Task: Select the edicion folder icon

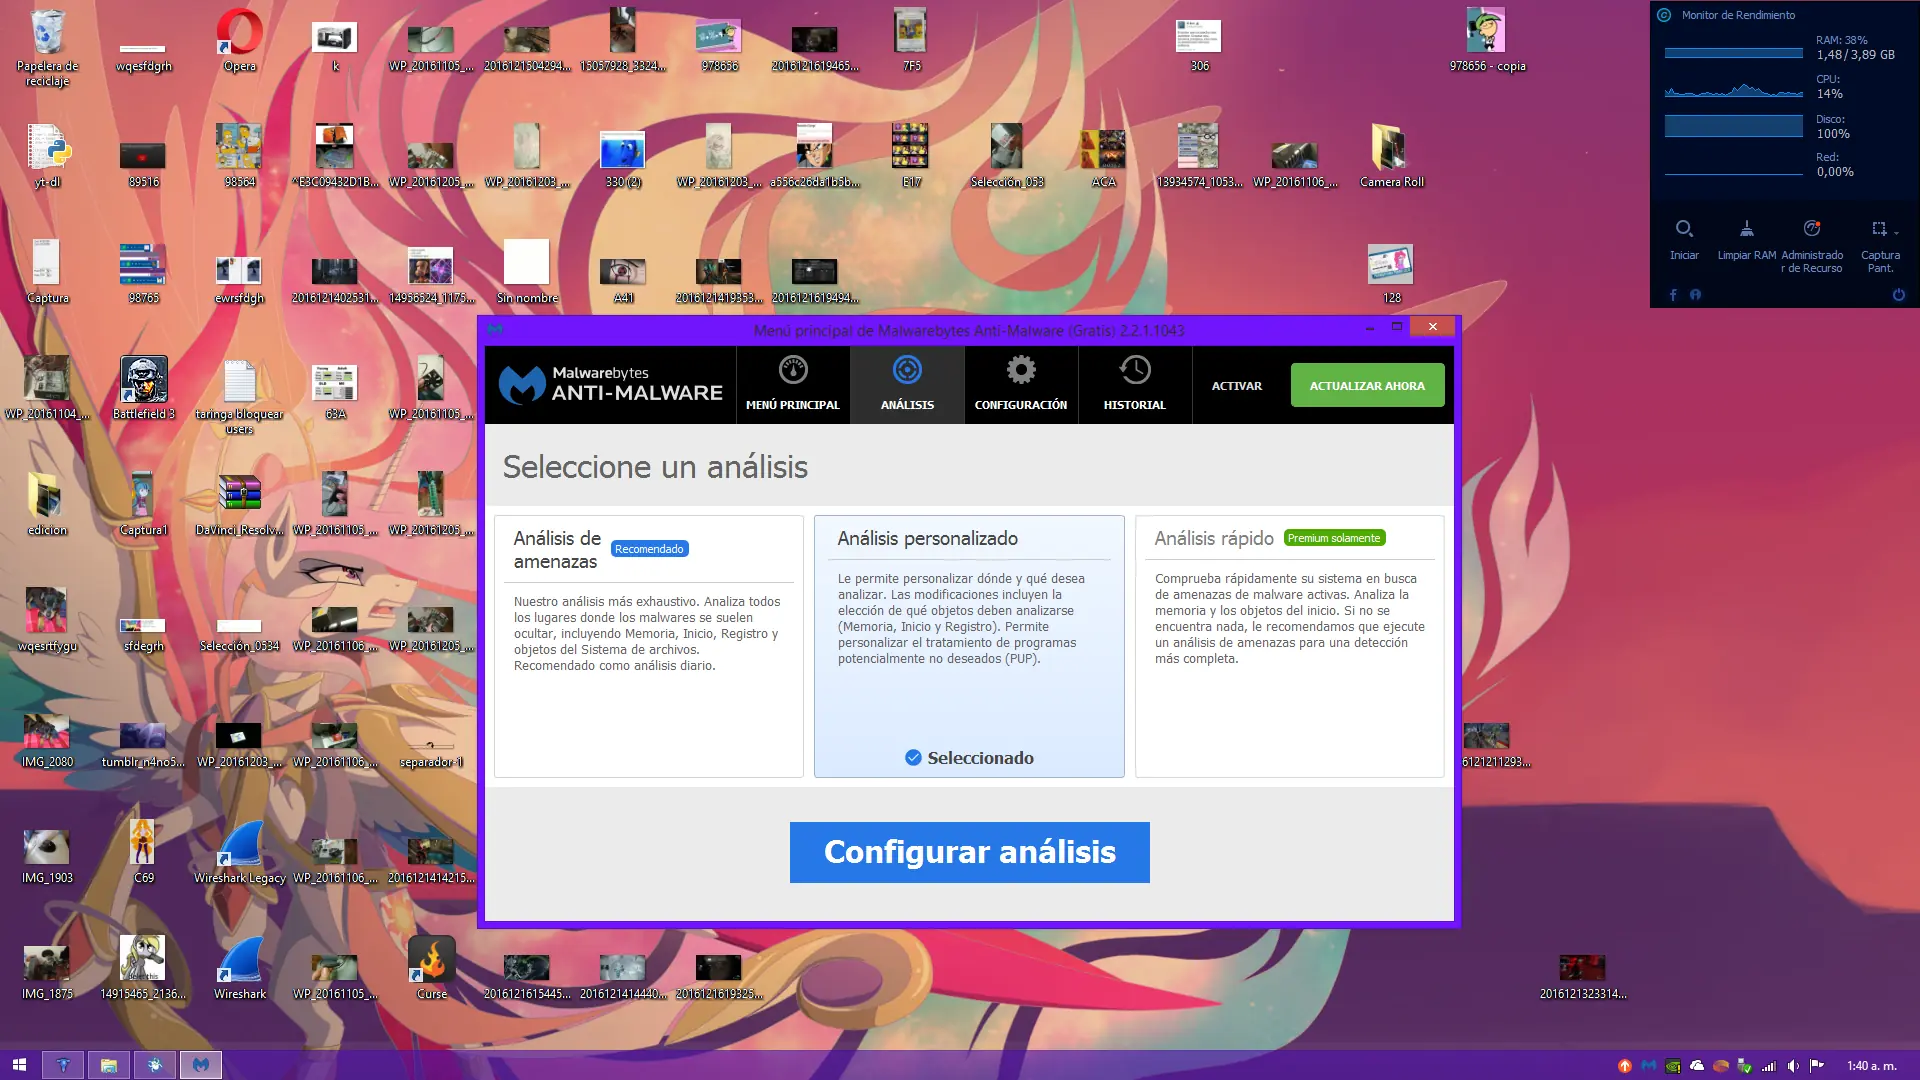Action: pos(47,504)
